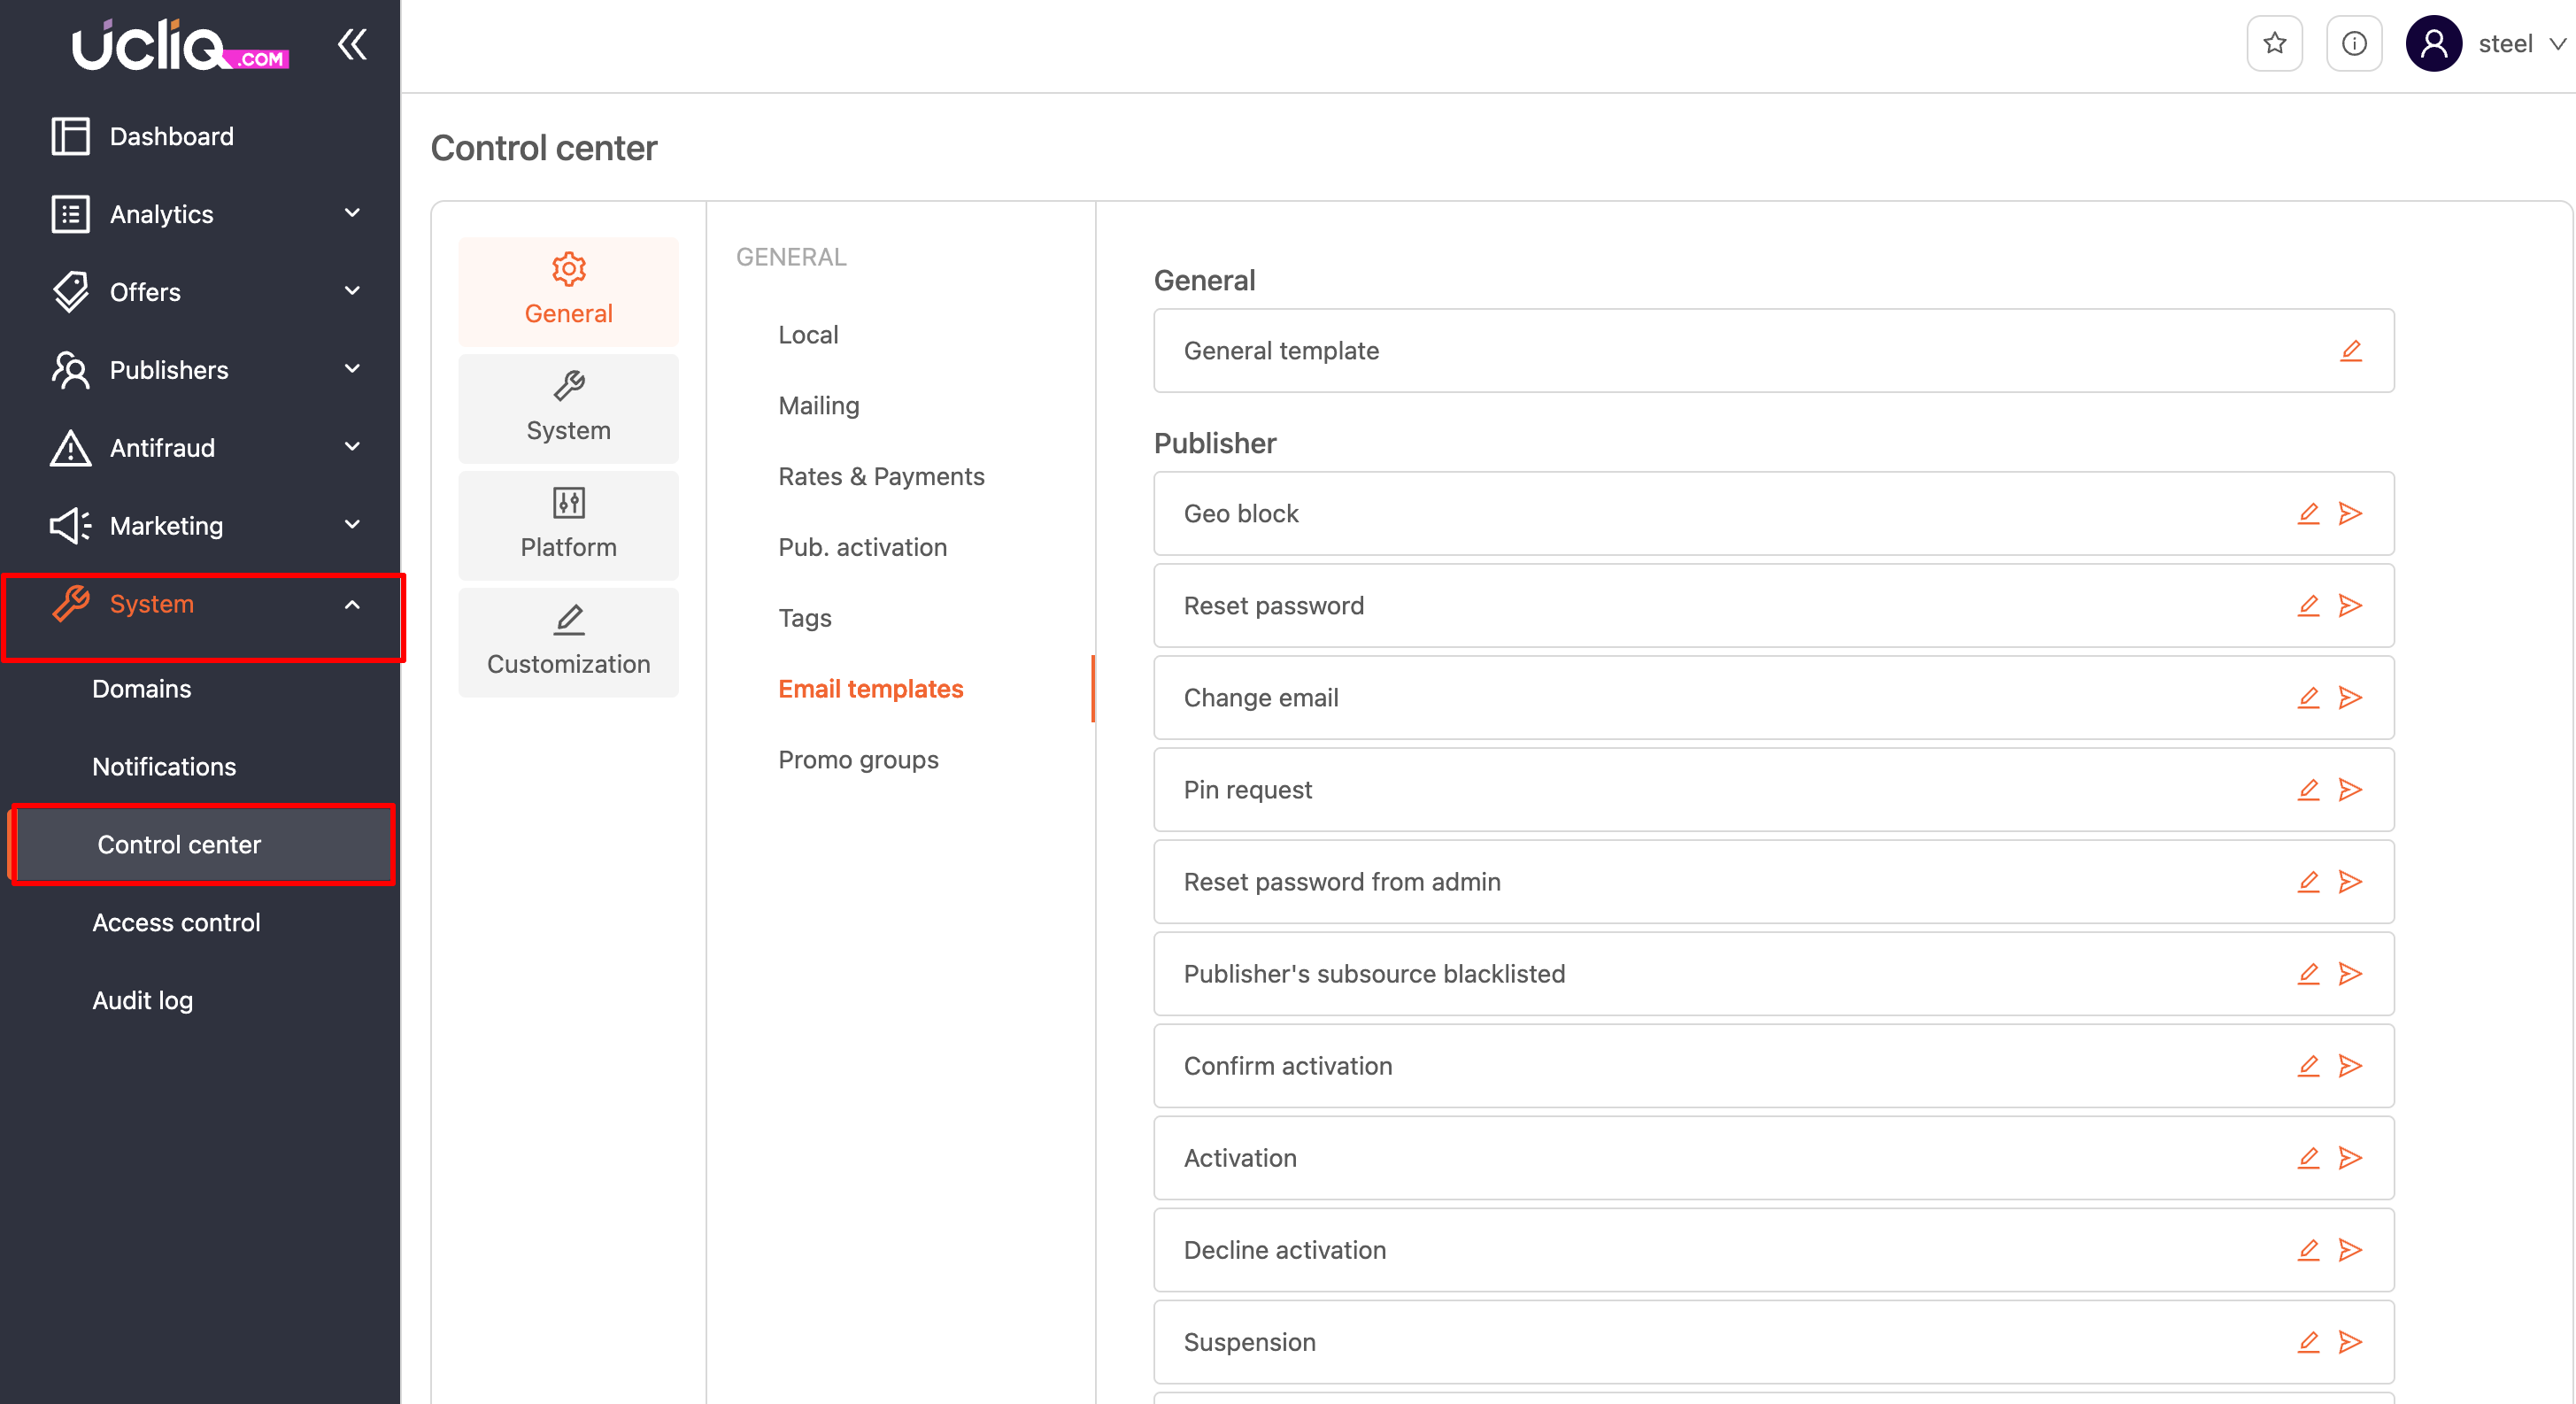Screen dimensions: 2576x1404
Task: Send test email for Geo block
Action: click(2350, 514)
